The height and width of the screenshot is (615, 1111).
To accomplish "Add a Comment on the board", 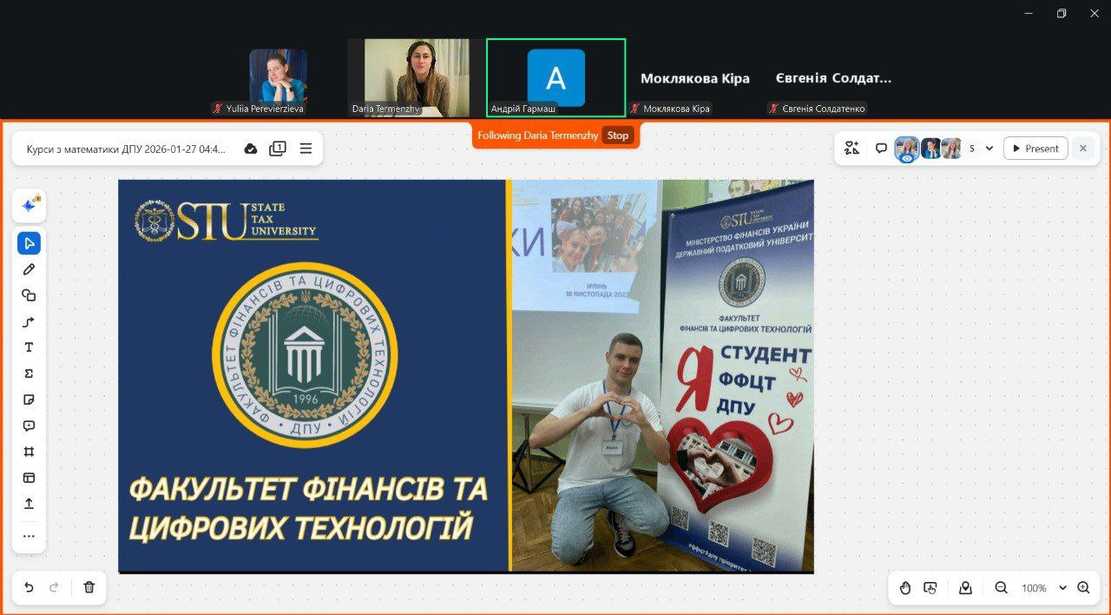I will point(28,425).
